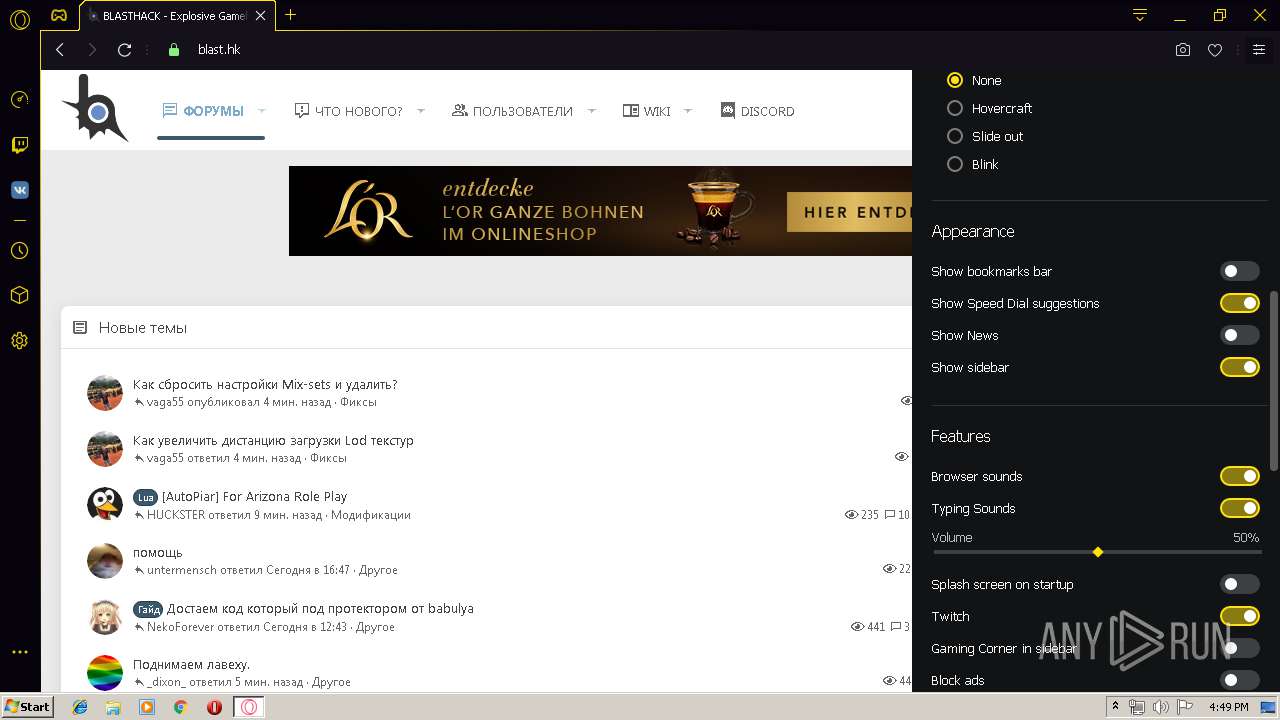Enable Splash screen on startup
1280x720 pixels.
coord(1239,584)
